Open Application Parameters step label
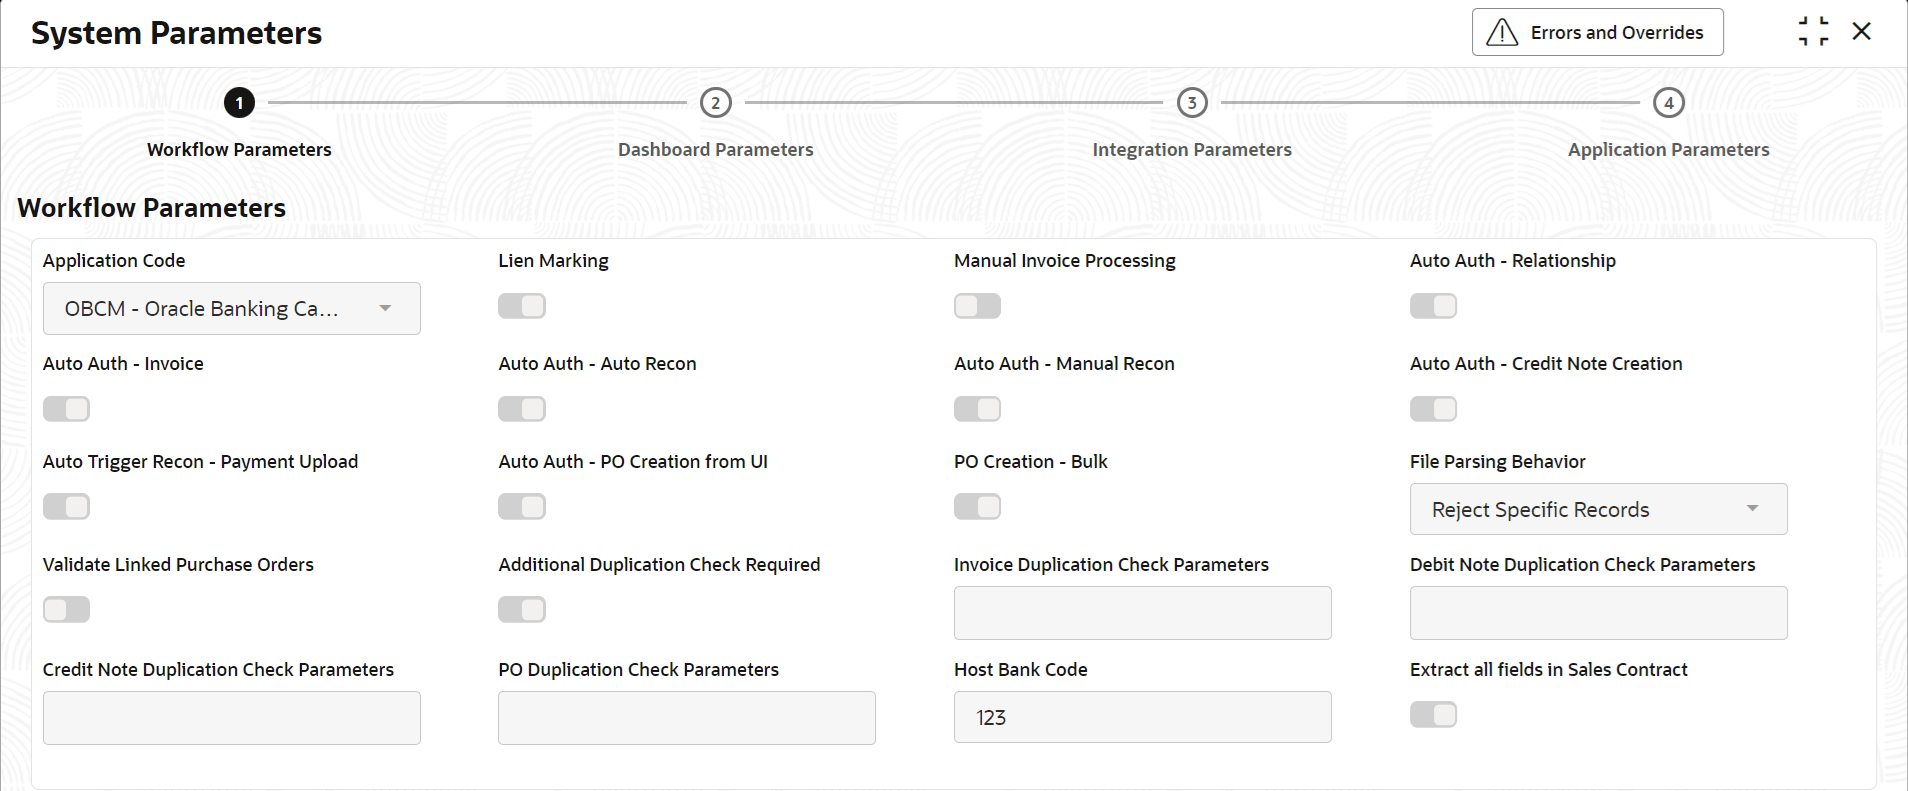This screenshot has height=791, width=1908. pos(1668,150)
